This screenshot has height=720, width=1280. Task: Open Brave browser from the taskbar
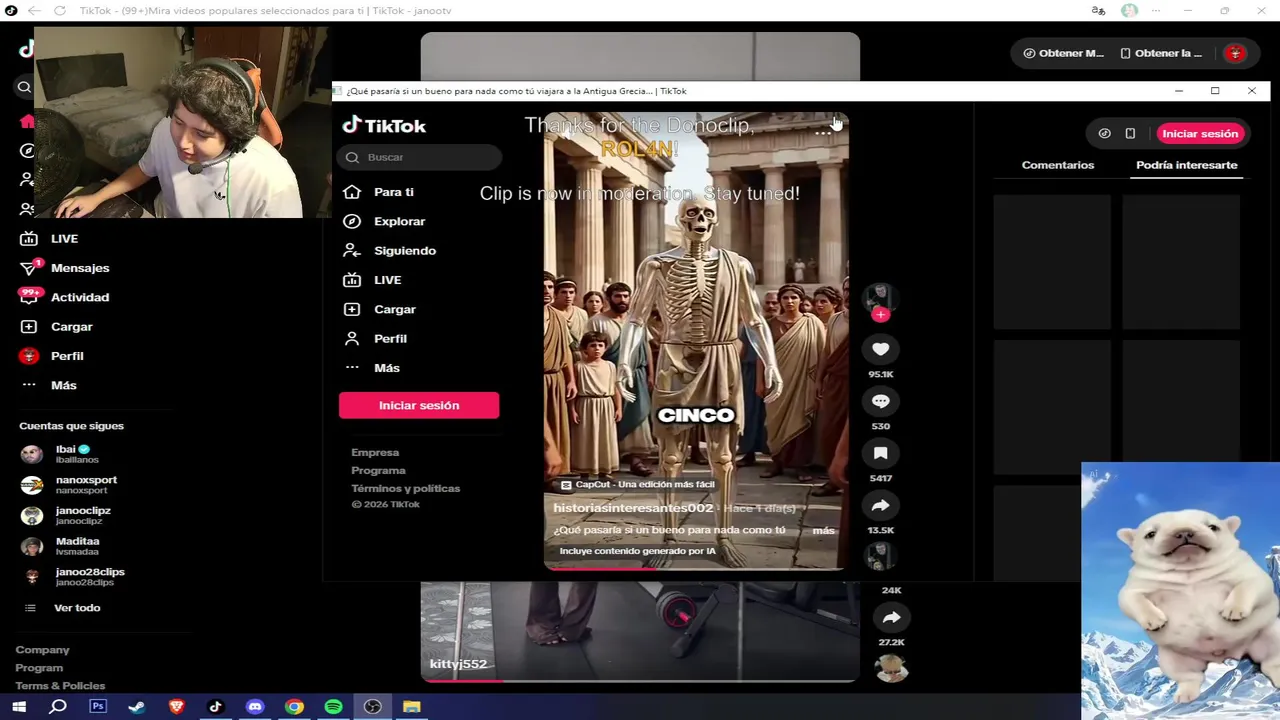coord(176,706)
